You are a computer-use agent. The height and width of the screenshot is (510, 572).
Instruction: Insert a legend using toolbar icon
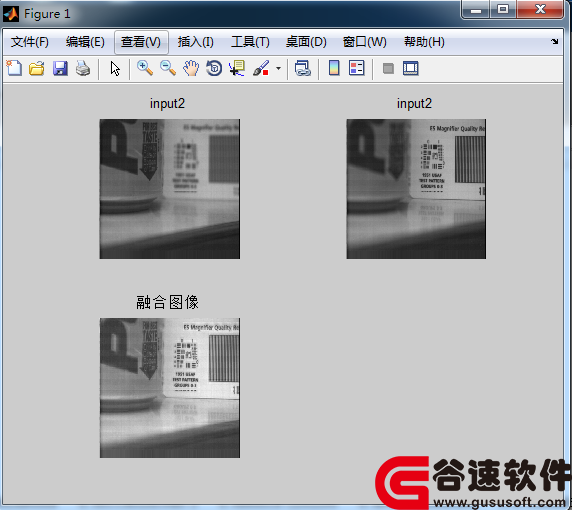(356, 68)
